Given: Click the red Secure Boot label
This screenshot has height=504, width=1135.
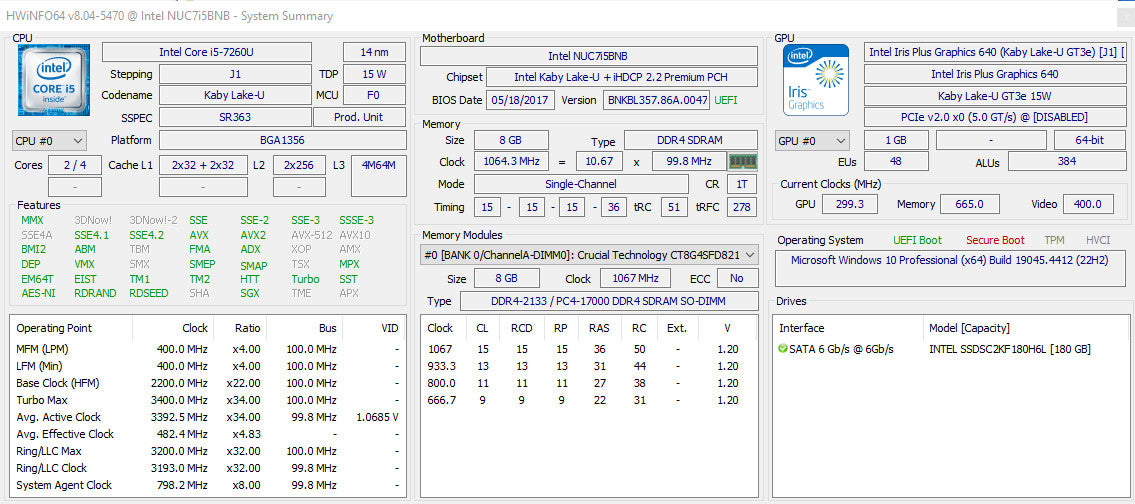Looking at the screenshot, I should pyautogui.click(x=995, y=240).
